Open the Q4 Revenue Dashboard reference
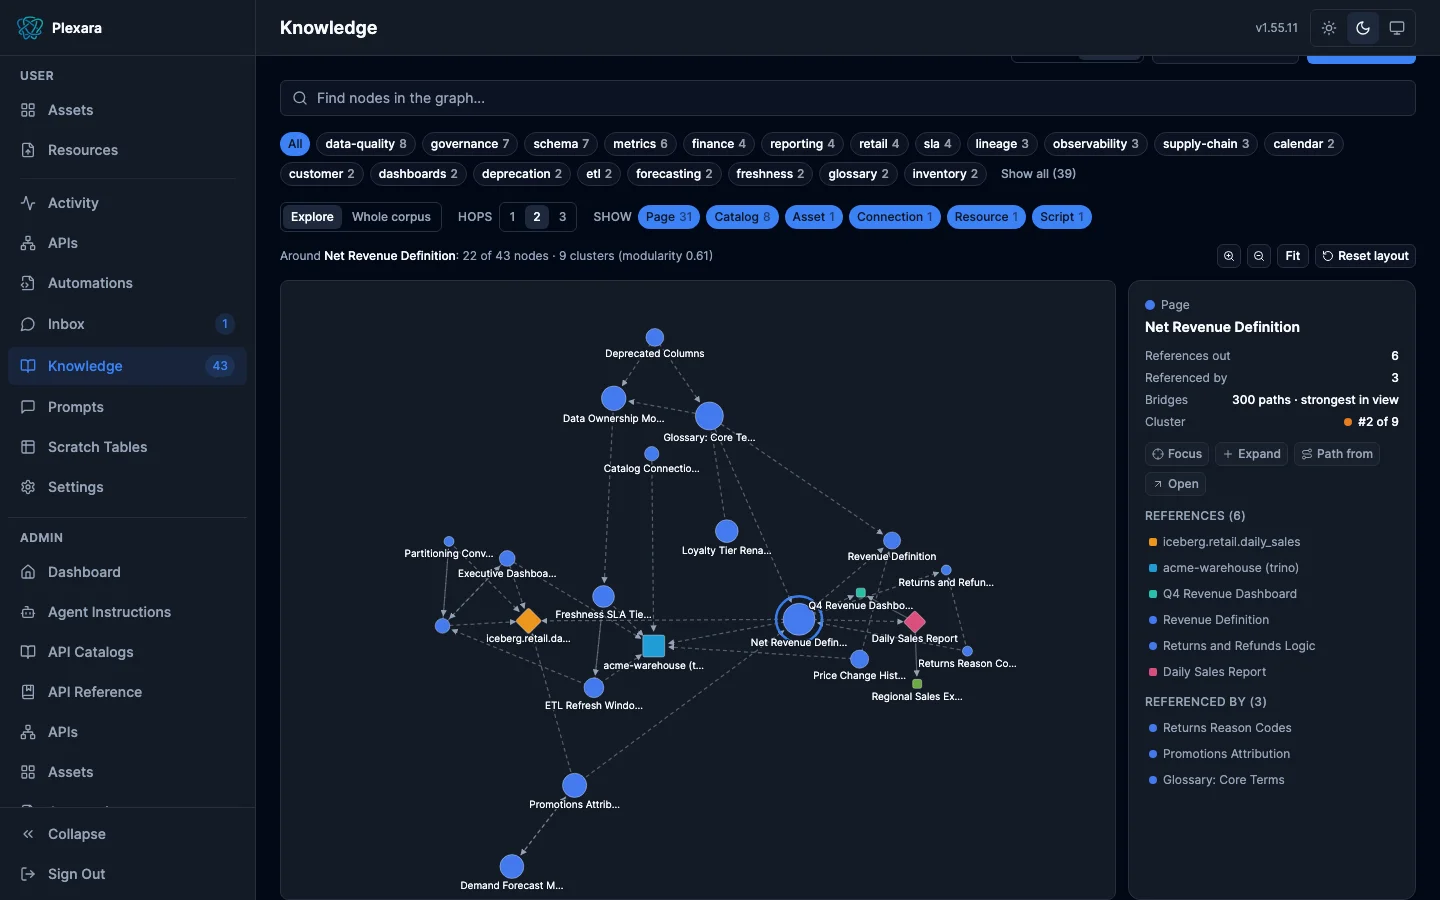The height and width of the screenshot is (900, 1440). 1229,594
